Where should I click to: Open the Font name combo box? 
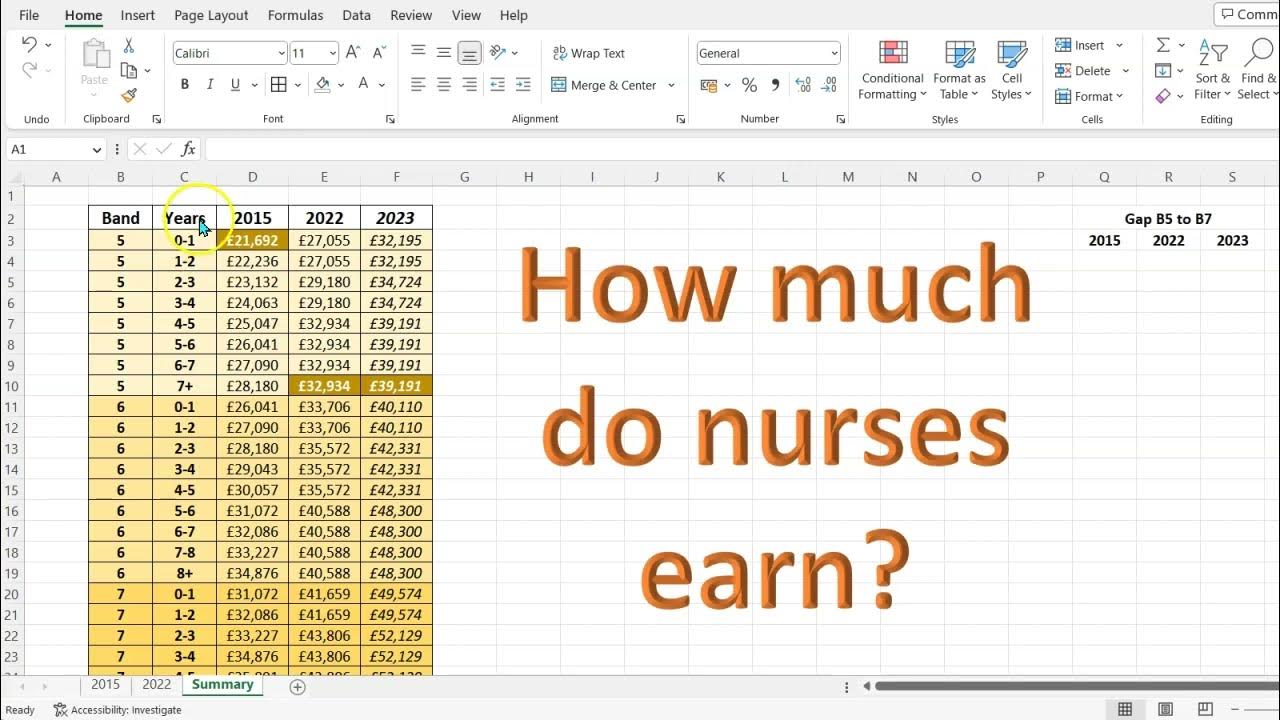[229, 53]
